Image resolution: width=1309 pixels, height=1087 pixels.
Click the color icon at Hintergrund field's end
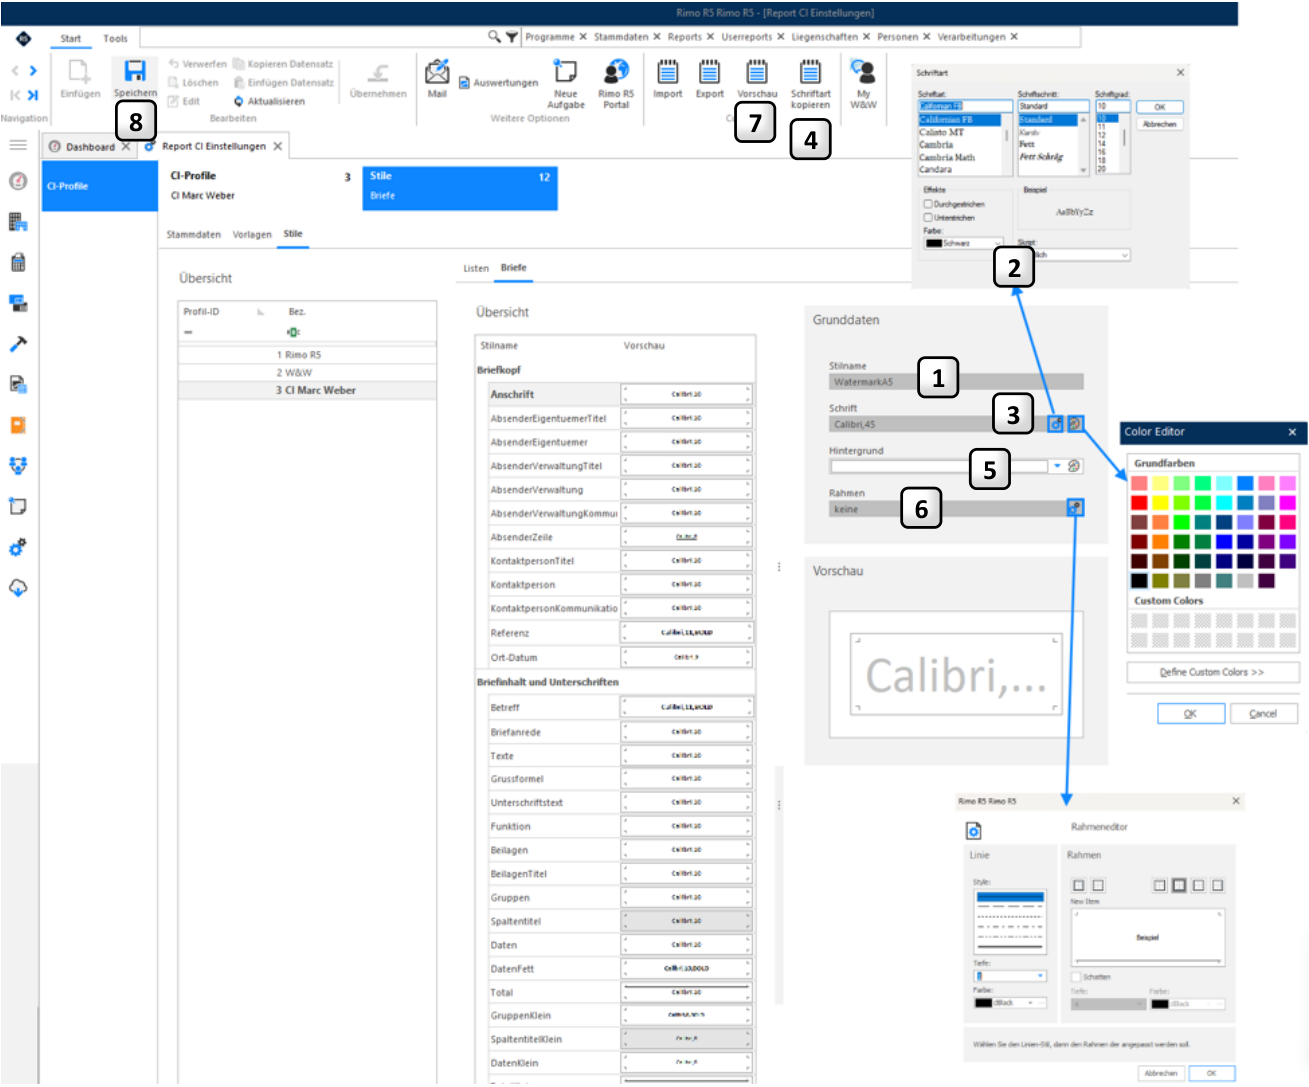(x=1074, y=466)
